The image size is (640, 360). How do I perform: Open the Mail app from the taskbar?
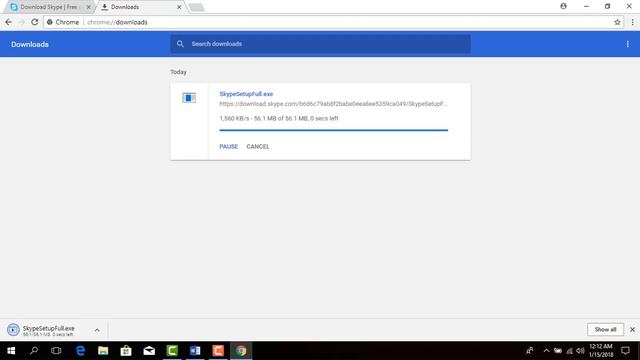(x=149, y=351)
